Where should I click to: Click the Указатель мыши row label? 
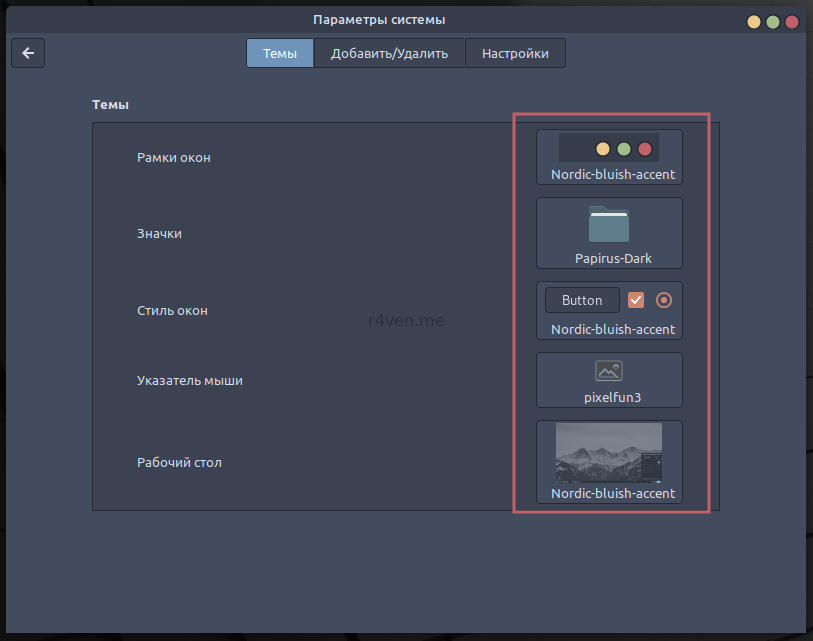(190, 381)
